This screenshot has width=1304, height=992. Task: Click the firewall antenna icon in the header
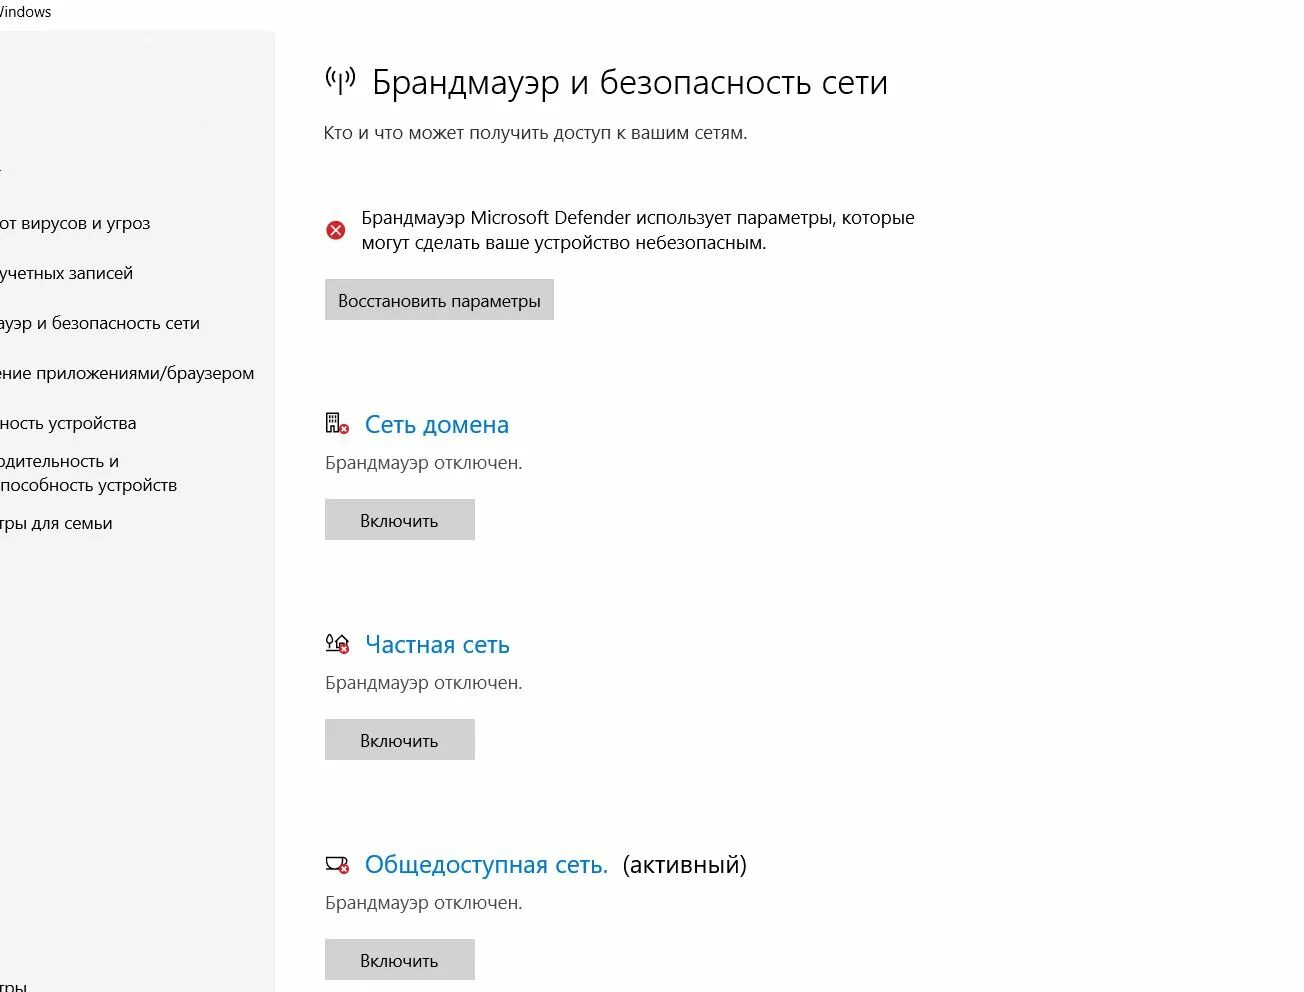click(340, 81)
